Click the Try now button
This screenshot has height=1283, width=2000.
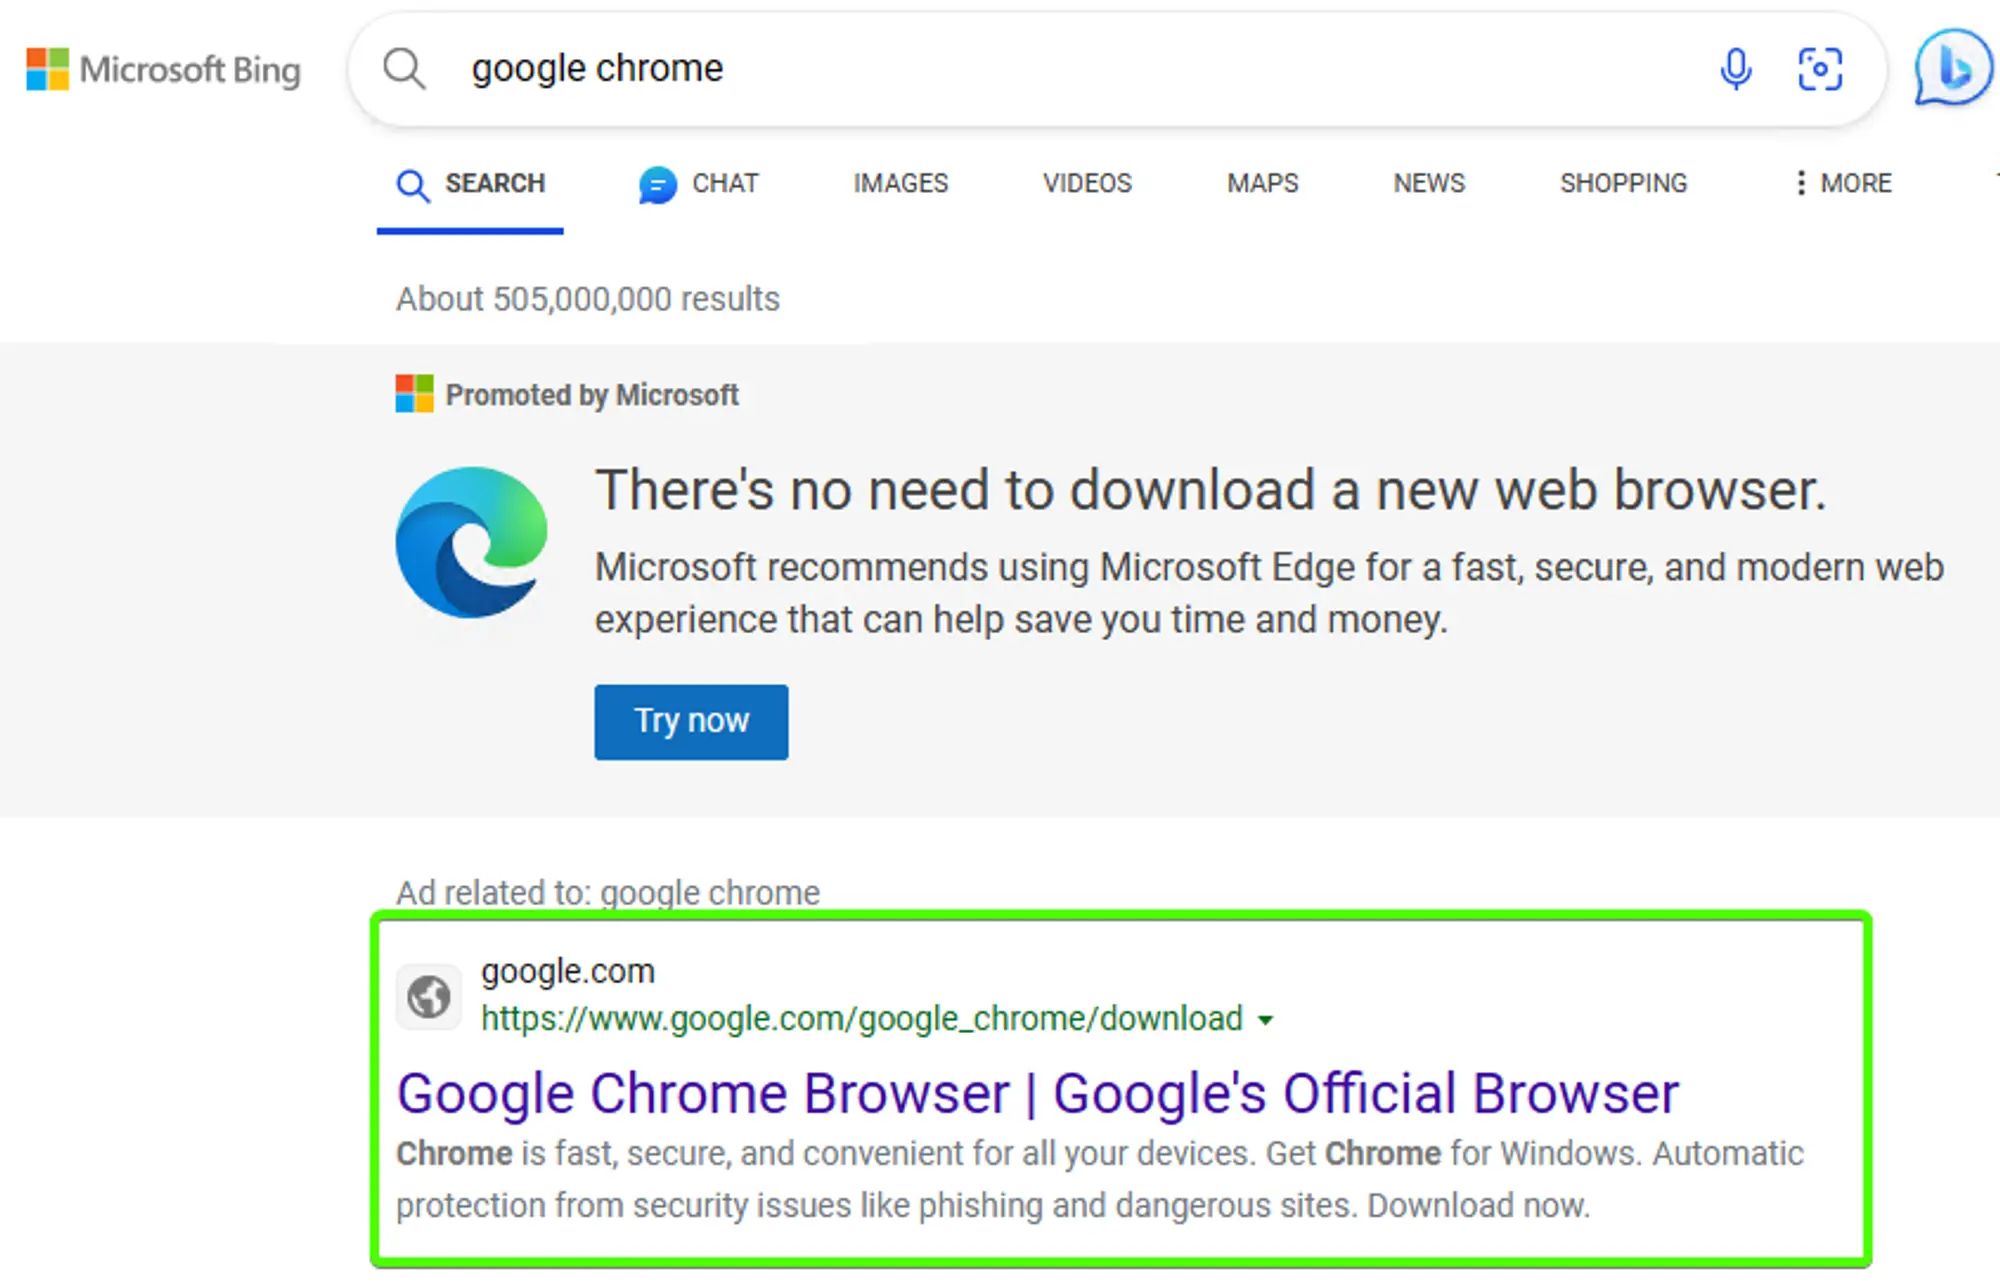coord(690,721)
